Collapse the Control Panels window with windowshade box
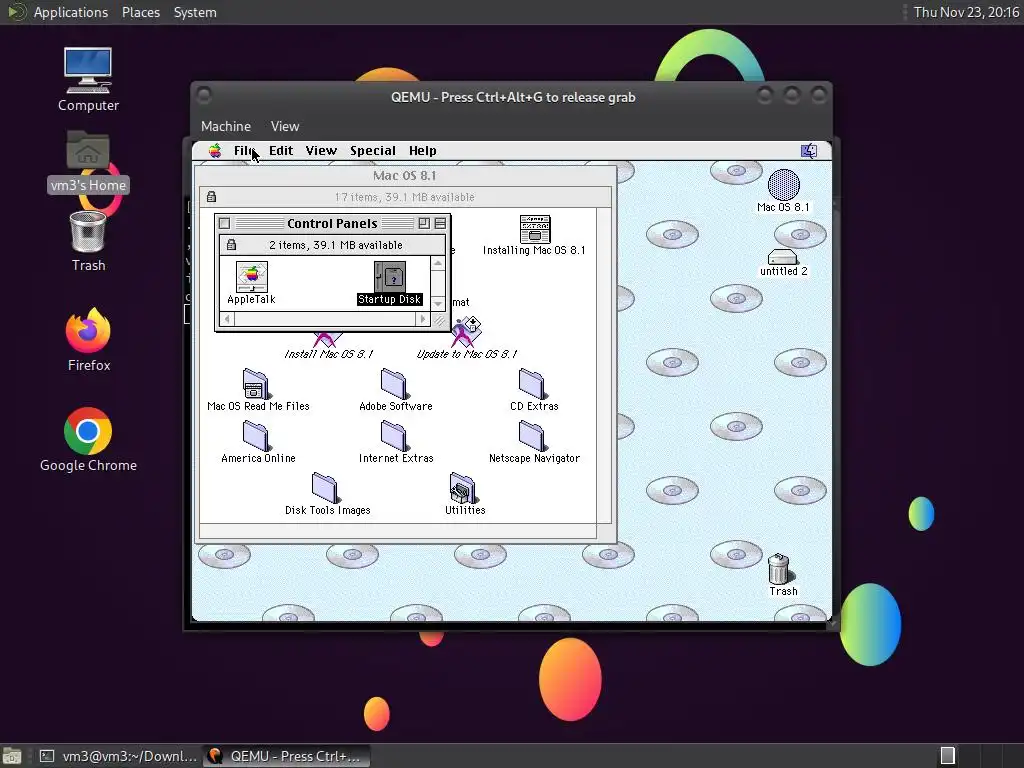1024x768 pixels. click(440, 223)
